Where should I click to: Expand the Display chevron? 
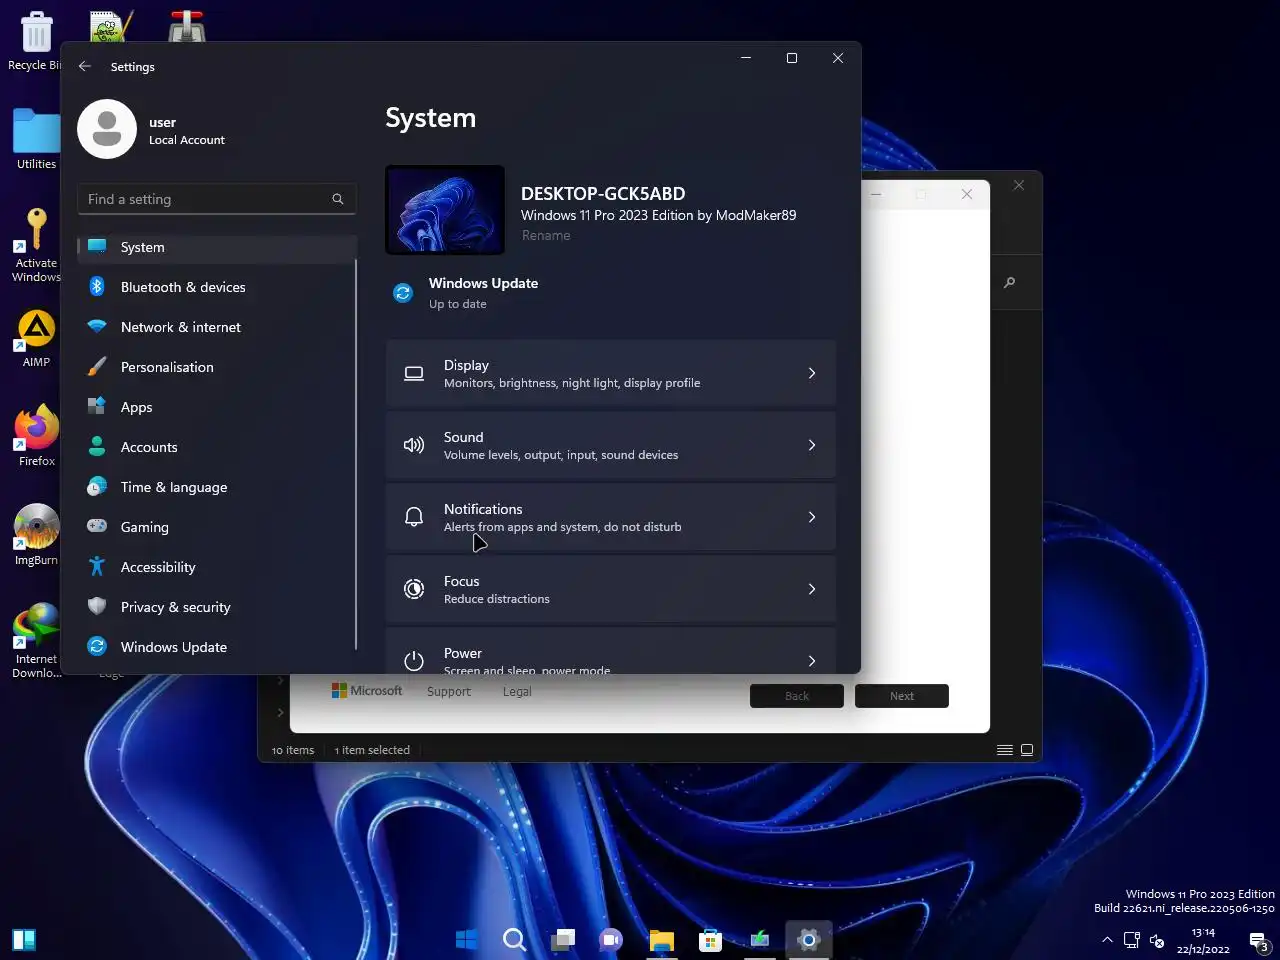812,373
